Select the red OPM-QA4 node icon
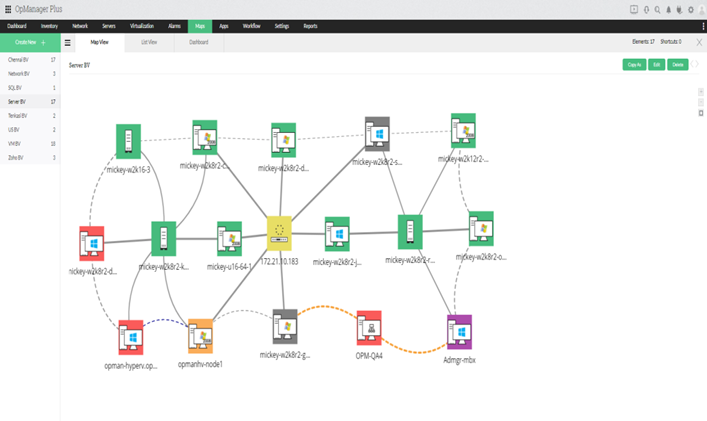This screenshot has height=421, width=707. pos(369,328)
